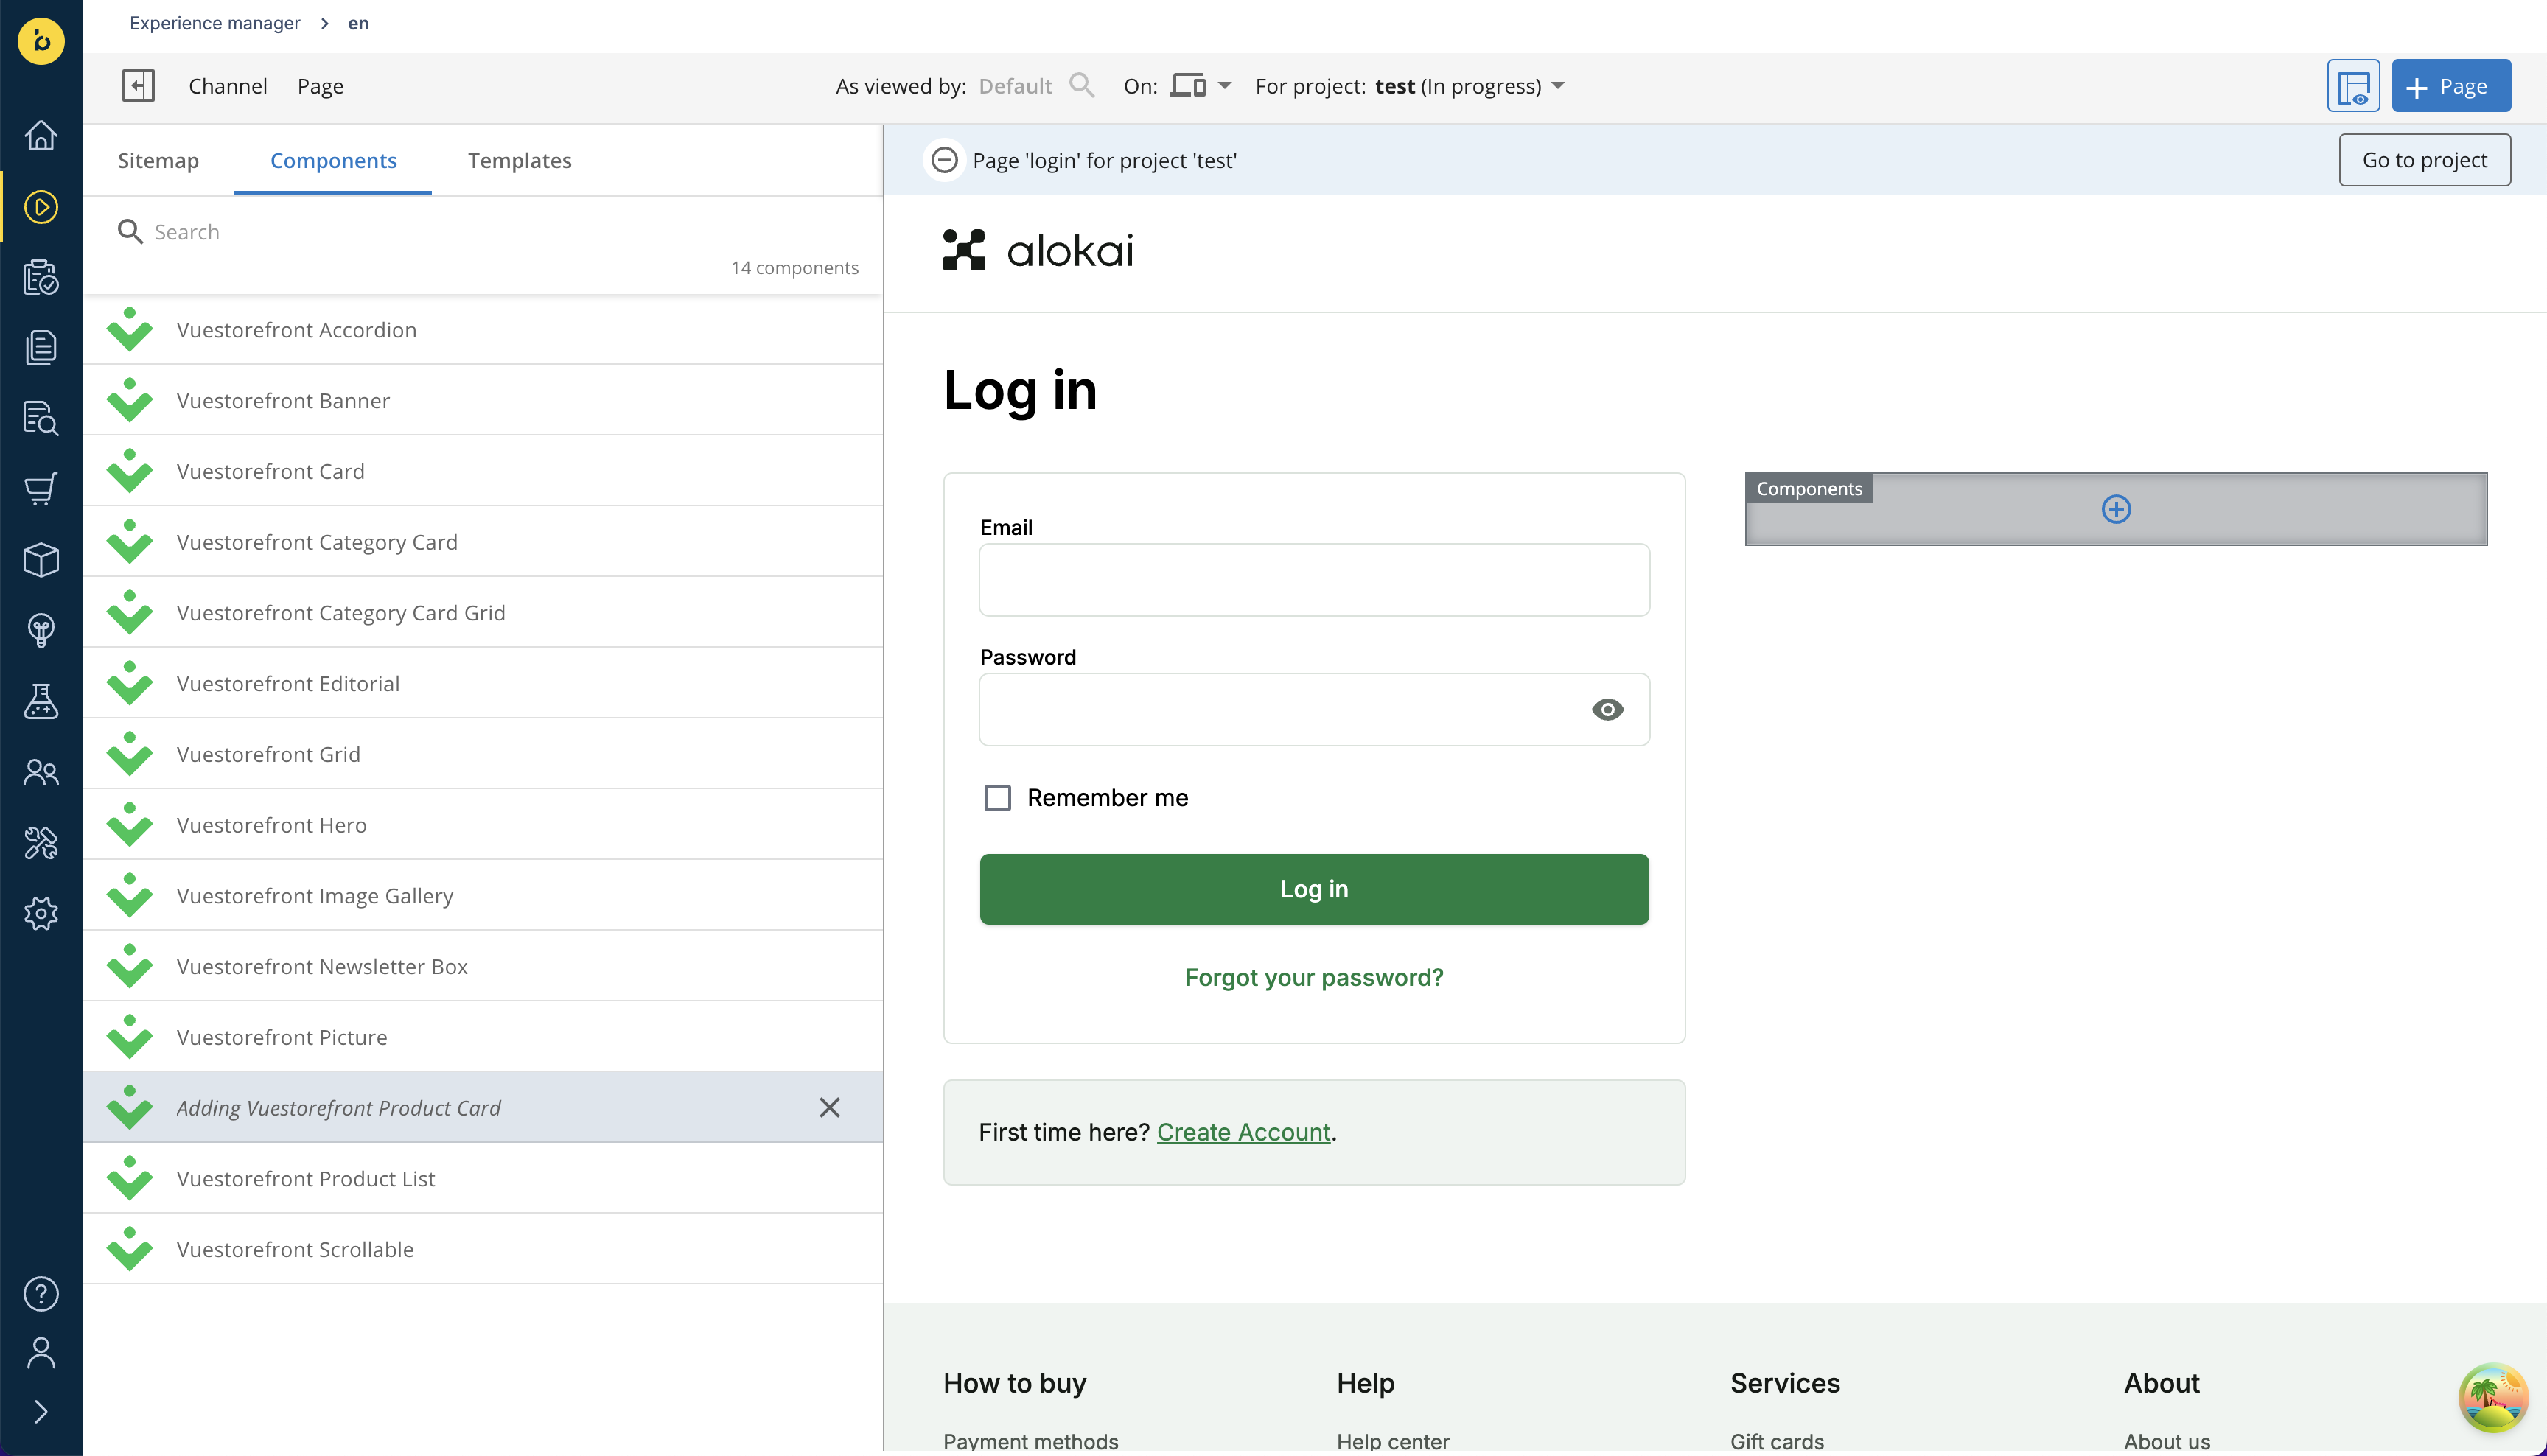The height and width of the screenshot is (1456, 2547).
Task: Click the palm tree island avatar
Action: pos(2493,1398)
